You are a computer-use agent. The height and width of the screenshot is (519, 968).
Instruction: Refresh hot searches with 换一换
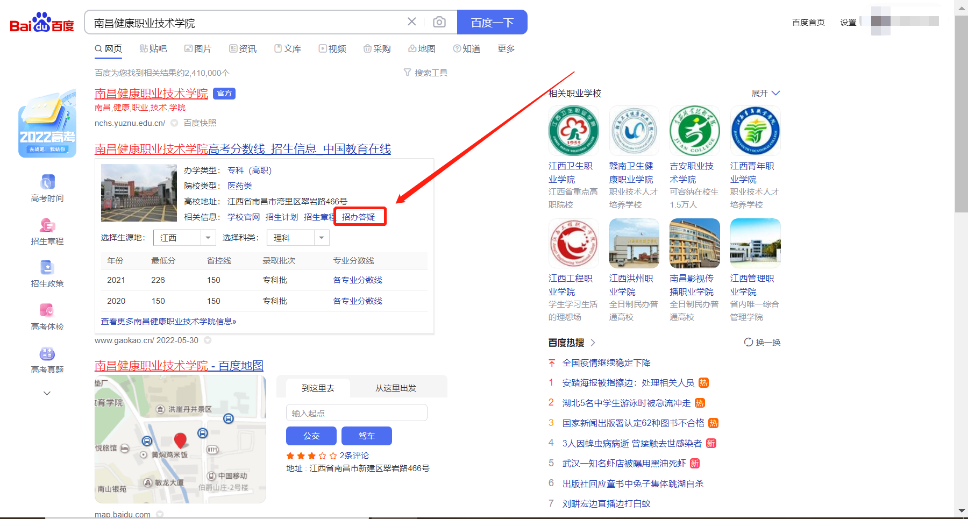(x=762, y=343)
